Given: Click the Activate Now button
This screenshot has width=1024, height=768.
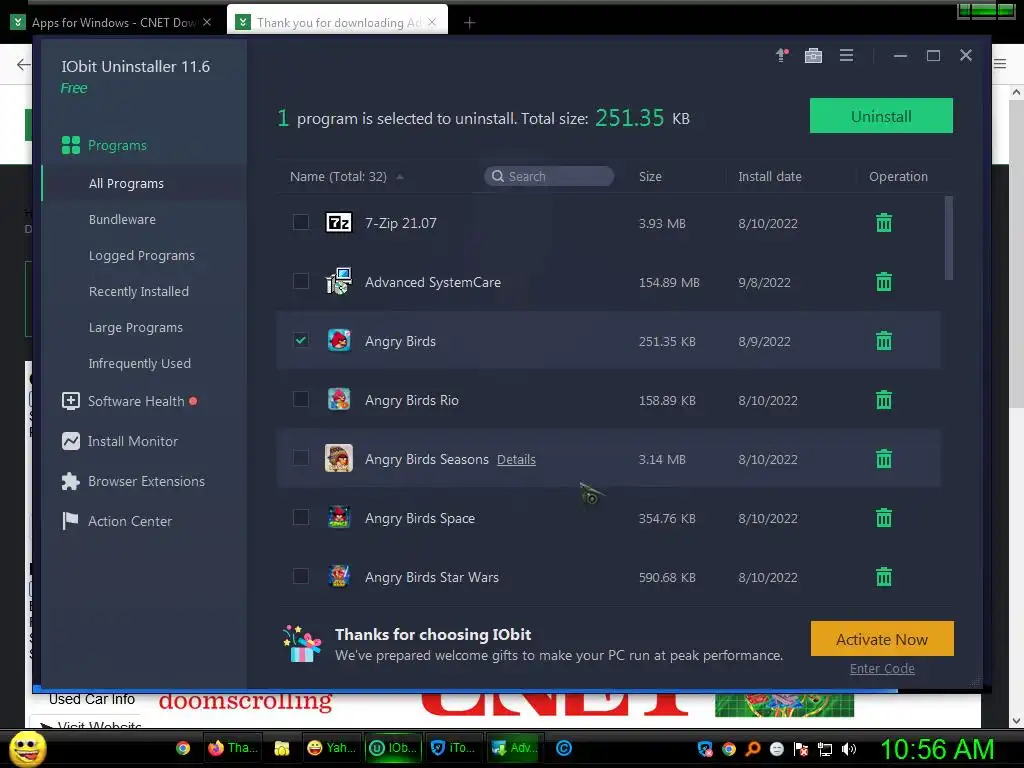Looking at the screenshot, I should pos(882,639).
